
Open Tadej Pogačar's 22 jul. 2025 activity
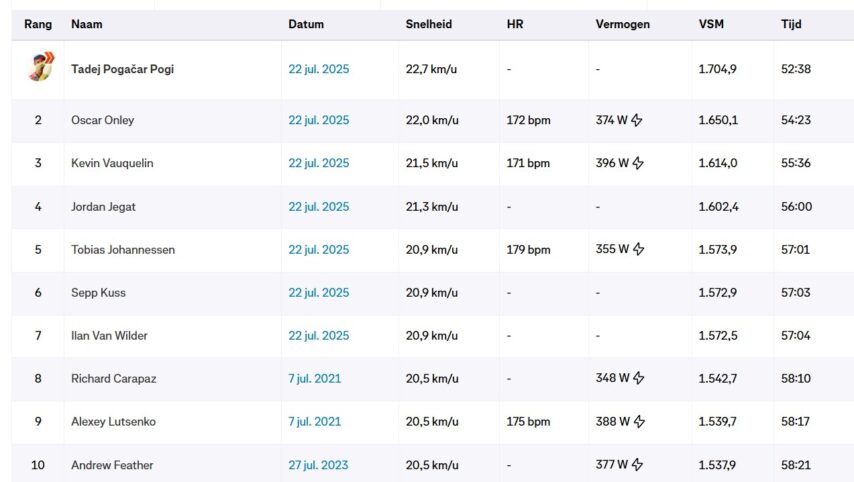click(x=319, y=70)
